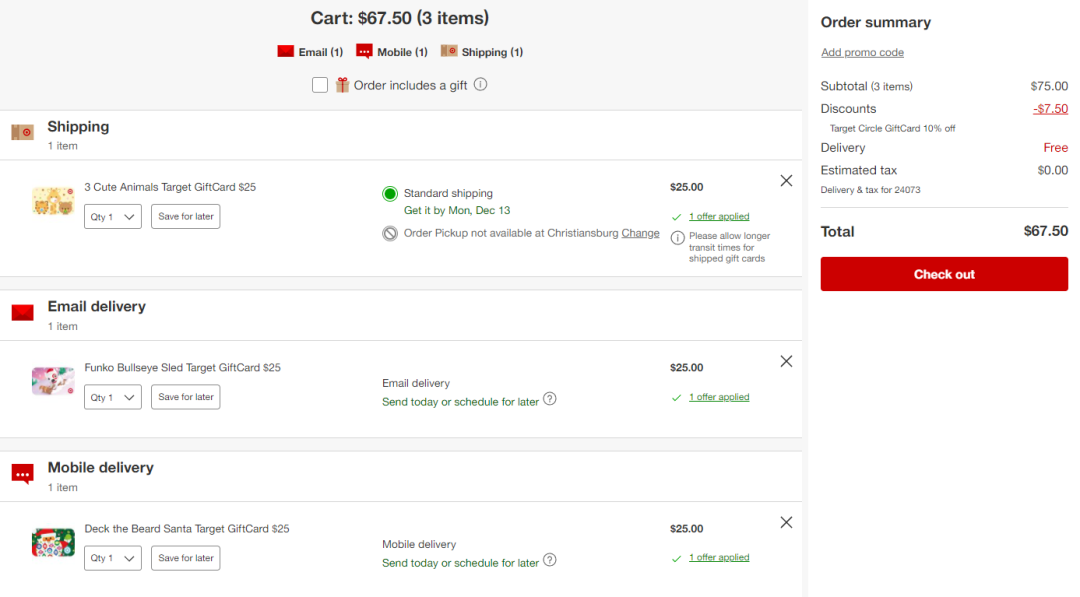Click the Email delivery section envelope icon

tap(23, 313)
